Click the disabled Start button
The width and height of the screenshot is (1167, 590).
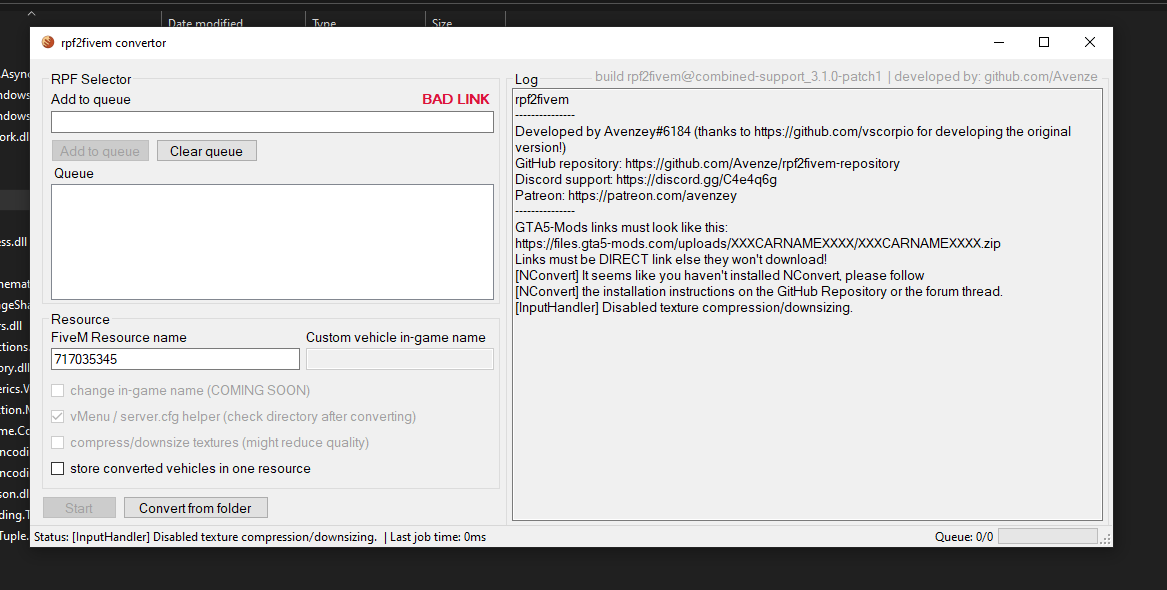(79, 508)
